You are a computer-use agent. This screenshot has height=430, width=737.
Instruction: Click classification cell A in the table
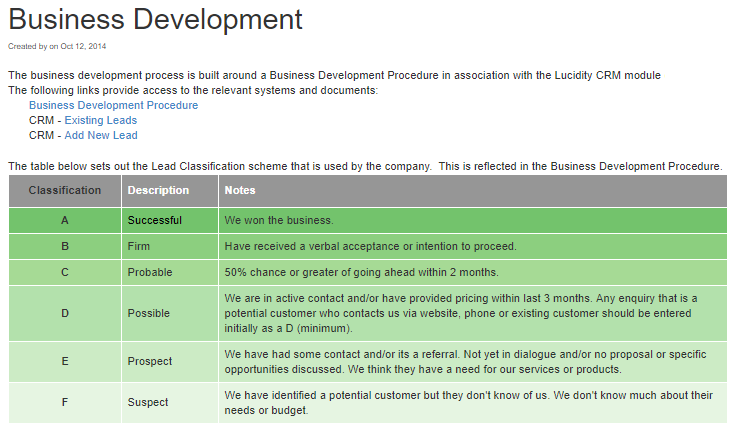65,220
